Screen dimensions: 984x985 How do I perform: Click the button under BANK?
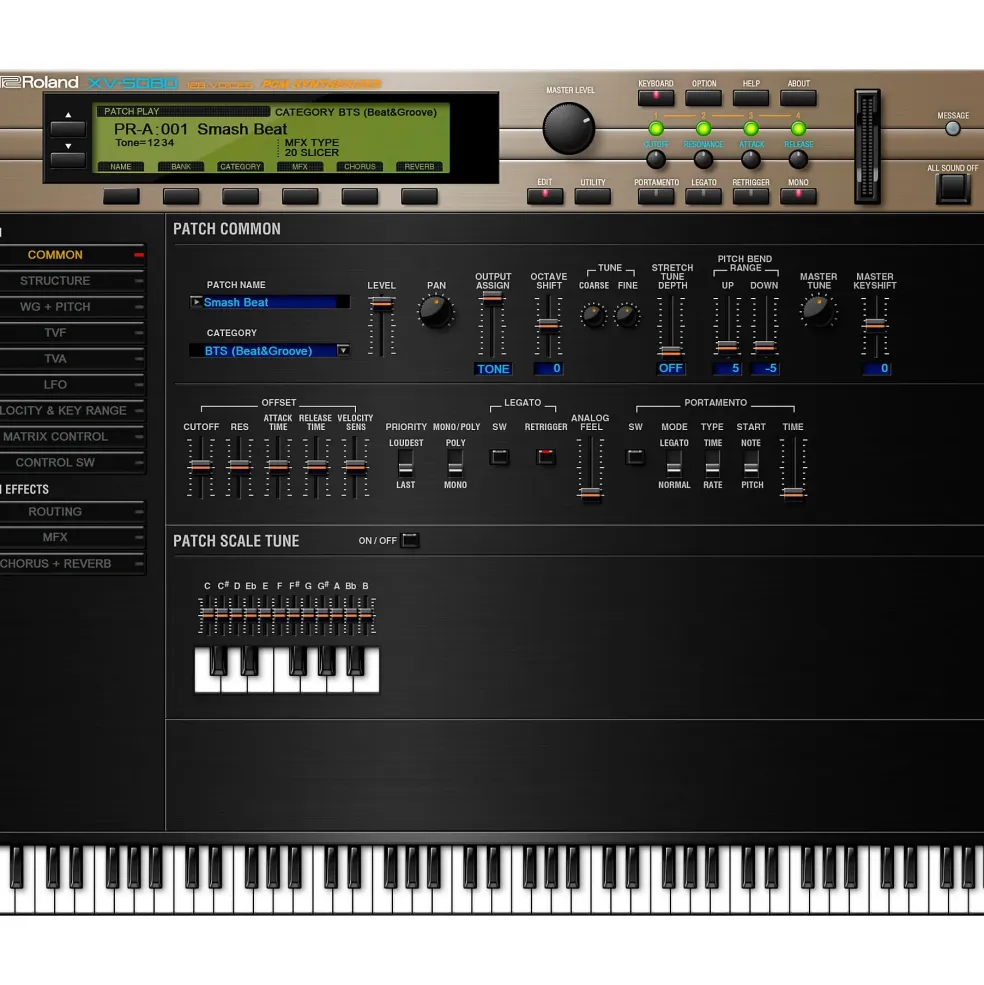(181, 197)
